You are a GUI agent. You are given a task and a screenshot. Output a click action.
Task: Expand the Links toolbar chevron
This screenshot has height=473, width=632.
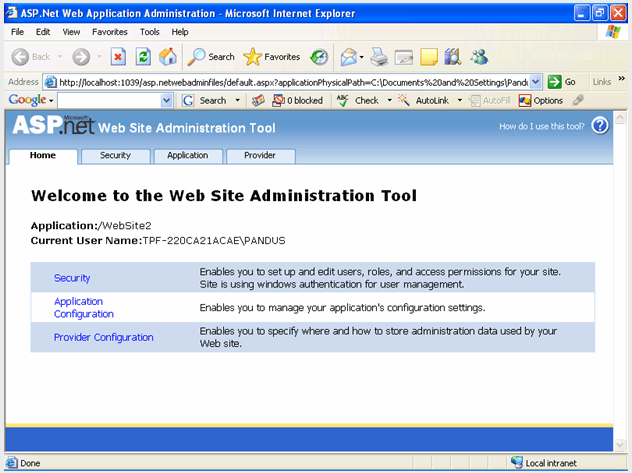pos(622,79)
